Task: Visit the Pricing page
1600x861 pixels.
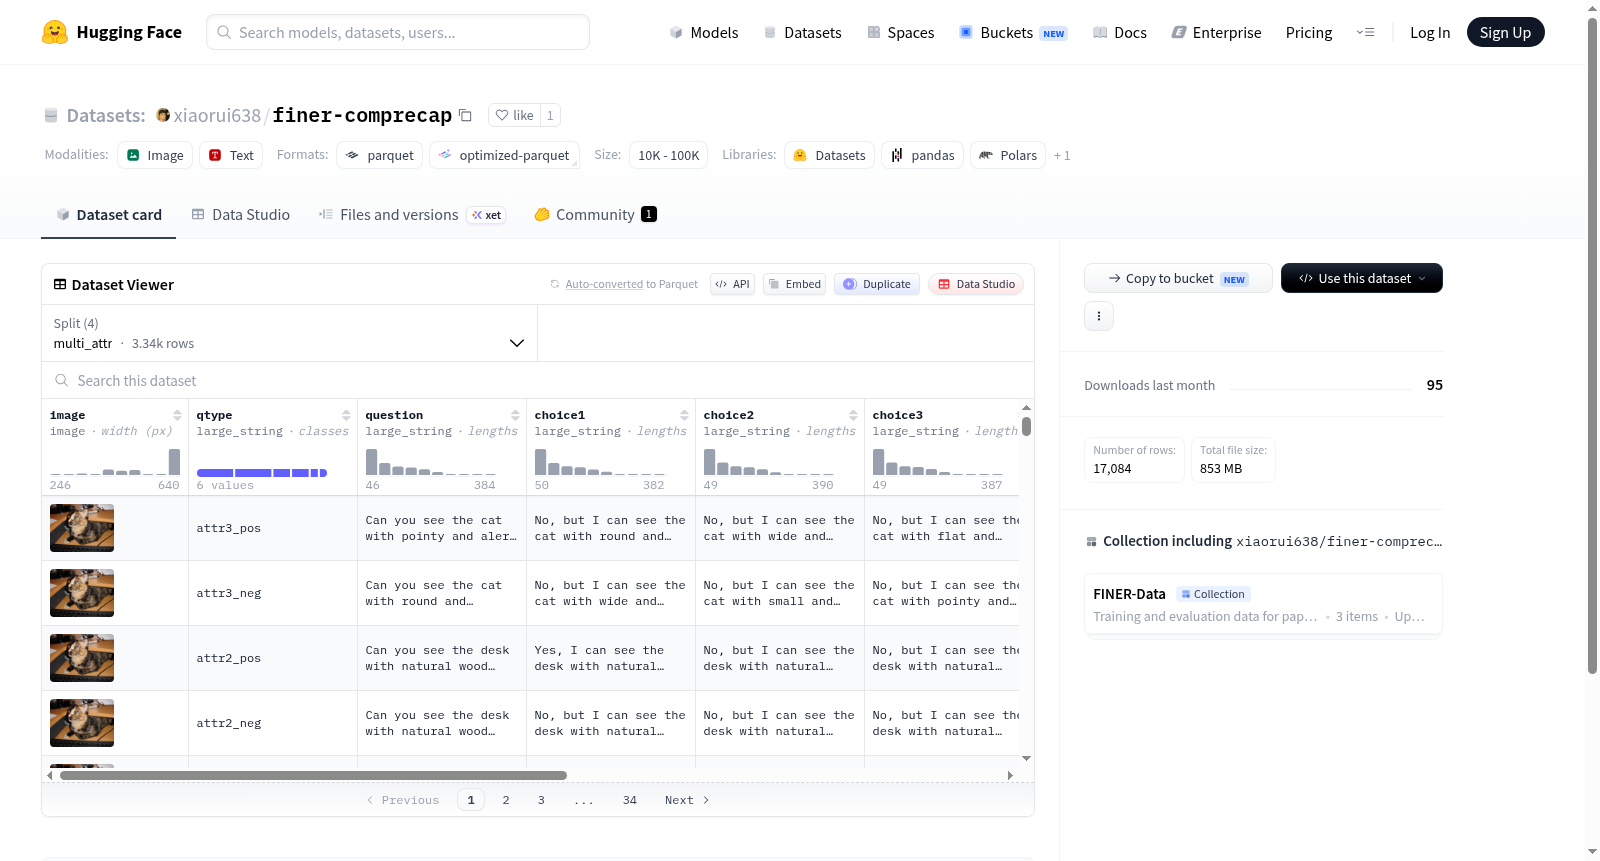Action: (x=1309, y=32)
